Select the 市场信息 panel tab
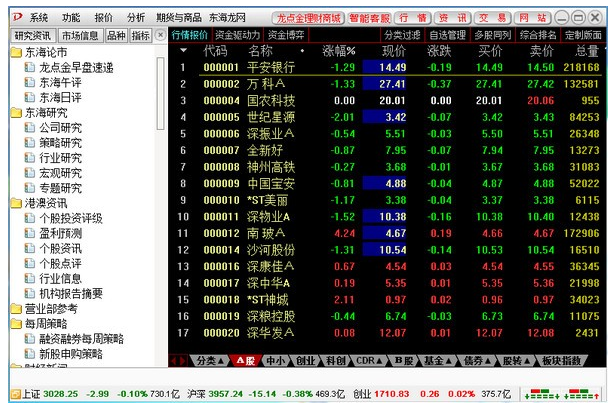Screen dimensions: 615x414 80,36
